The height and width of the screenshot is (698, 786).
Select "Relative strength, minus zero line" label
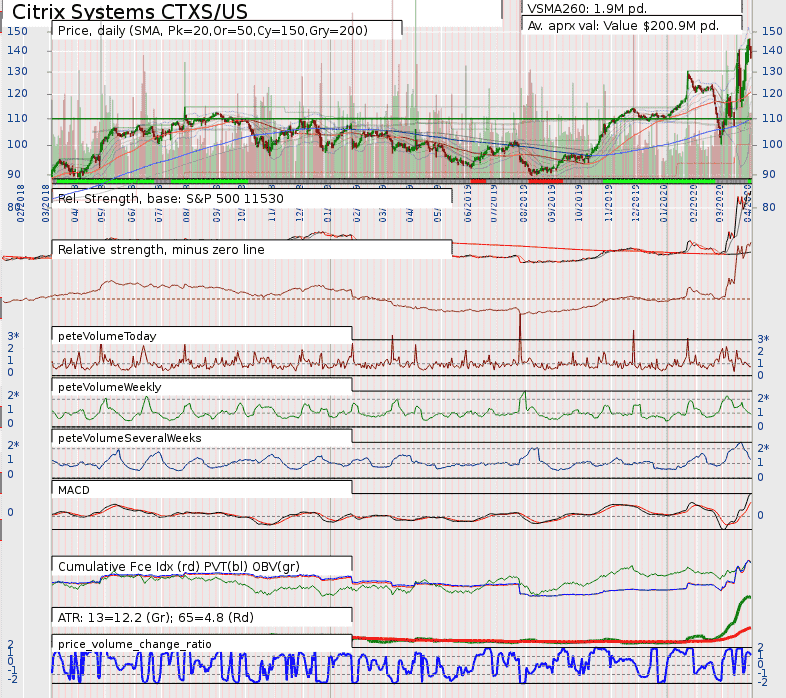pos(161,250)
